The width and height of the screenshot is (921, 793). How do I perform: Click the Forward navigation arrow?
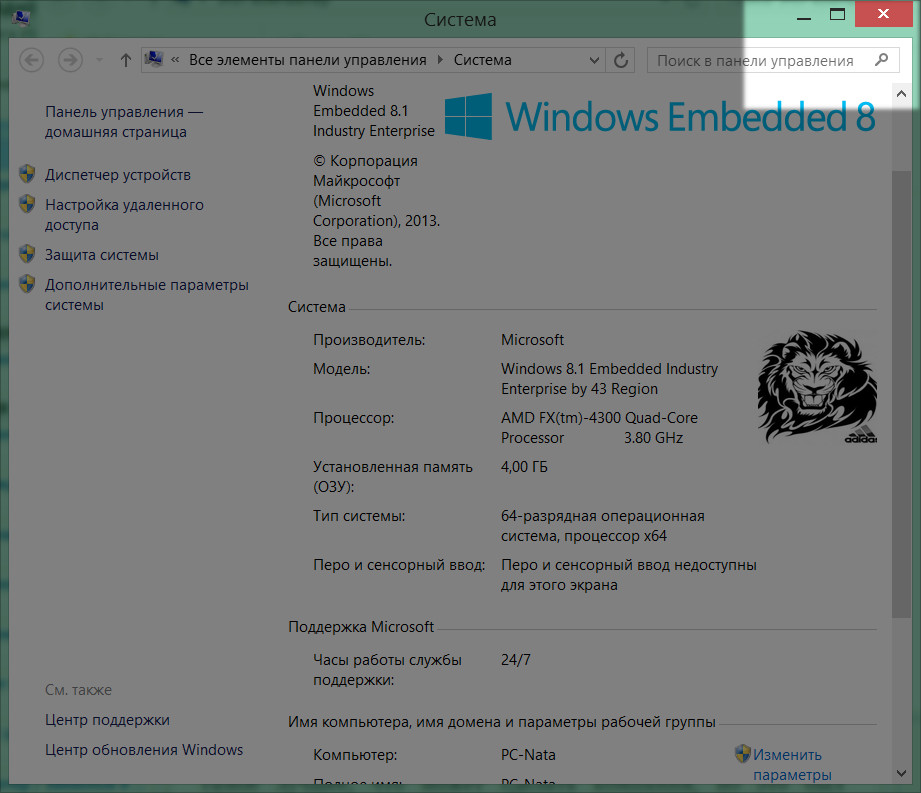tap(70, 60)
